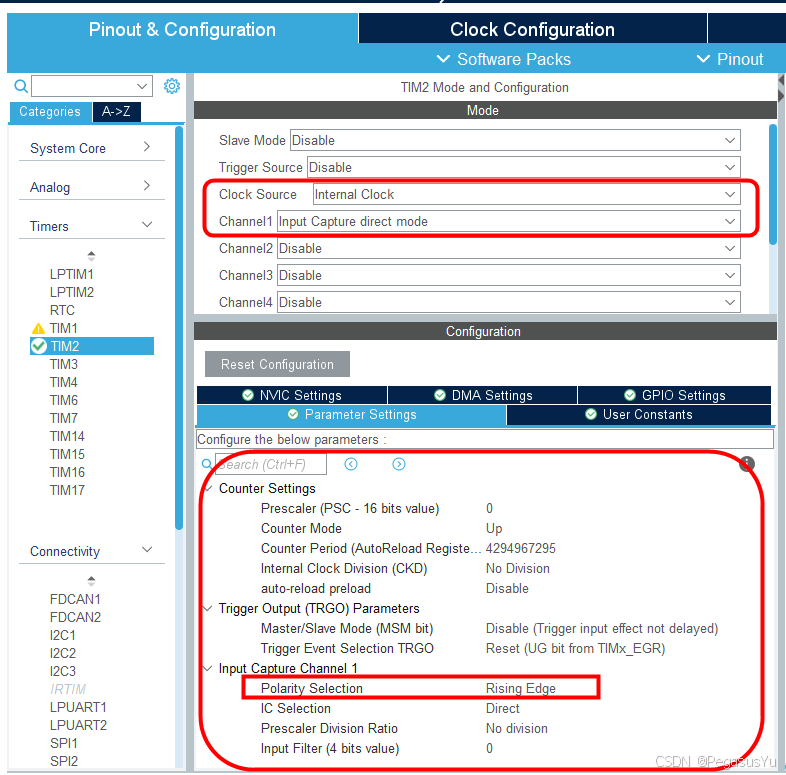Select SPI1 in Connectivity list

pos(64,743)
